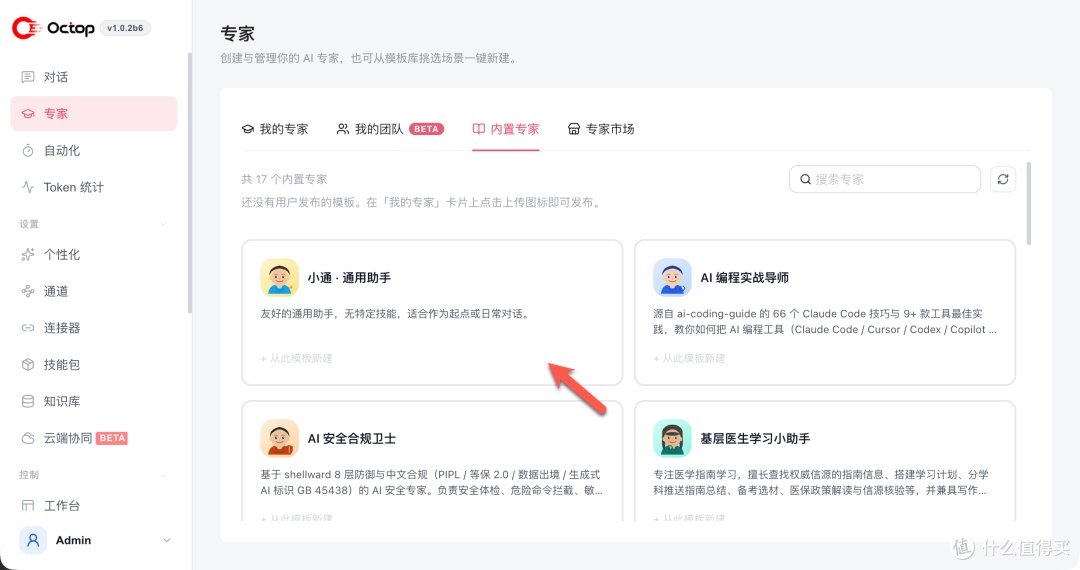Click the magnifier icon in search box
Screen dimensions: 1080x570
(805, 179)
